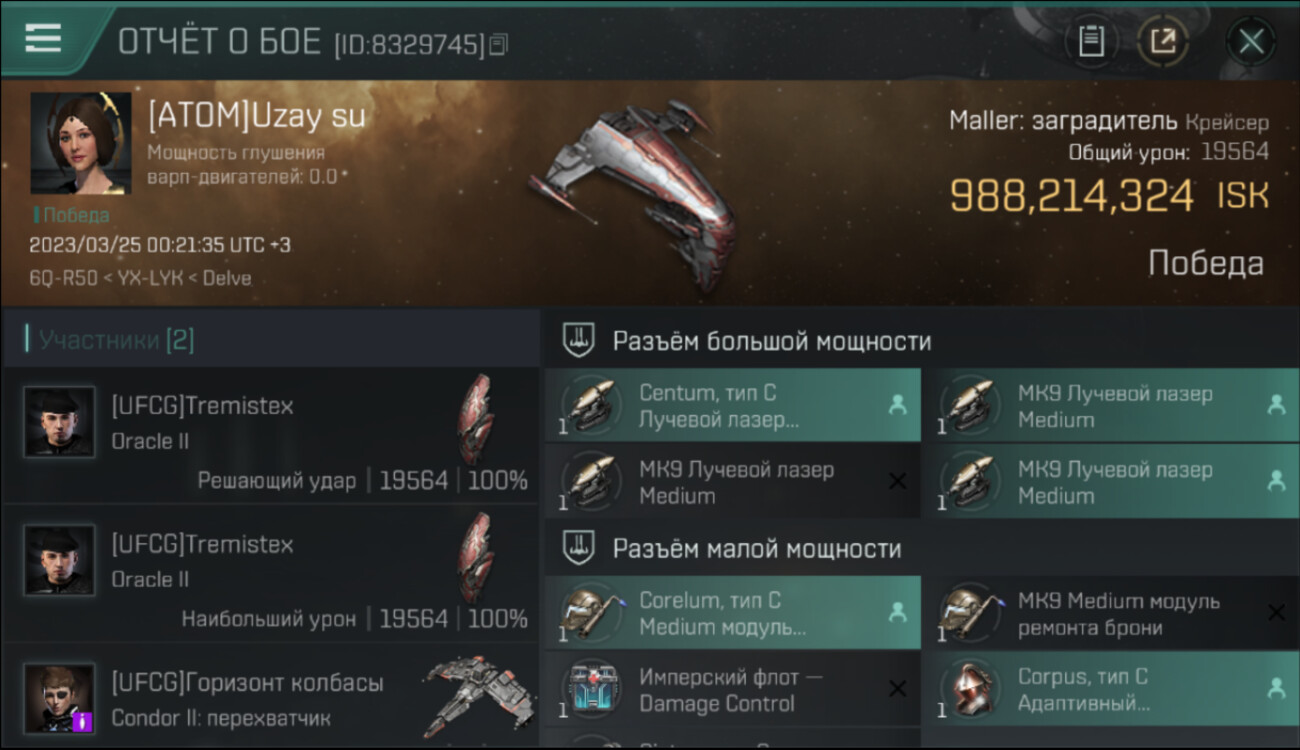1300x750 pixels.
Task: Select the Corpus type C adaptive module
Action: pos(1112,690)
